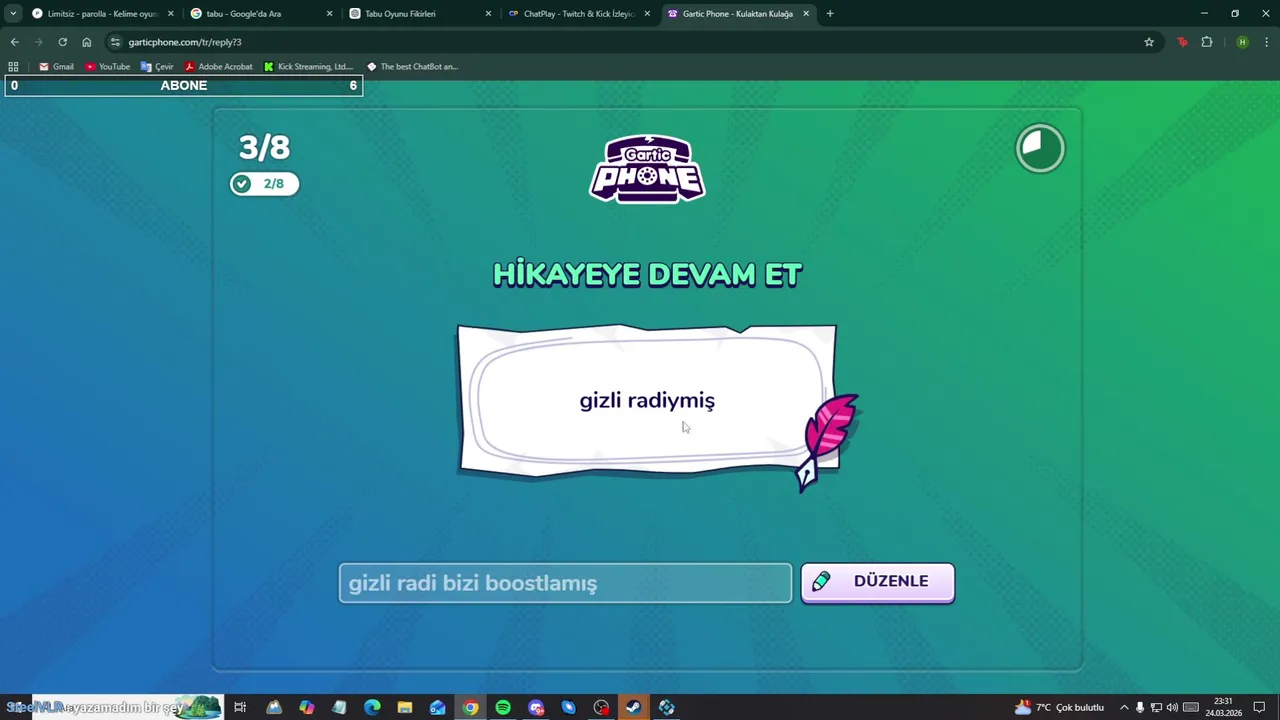Click the 'gizli radiymiş' story text
1280x720 pixels.
coord(647,400)
